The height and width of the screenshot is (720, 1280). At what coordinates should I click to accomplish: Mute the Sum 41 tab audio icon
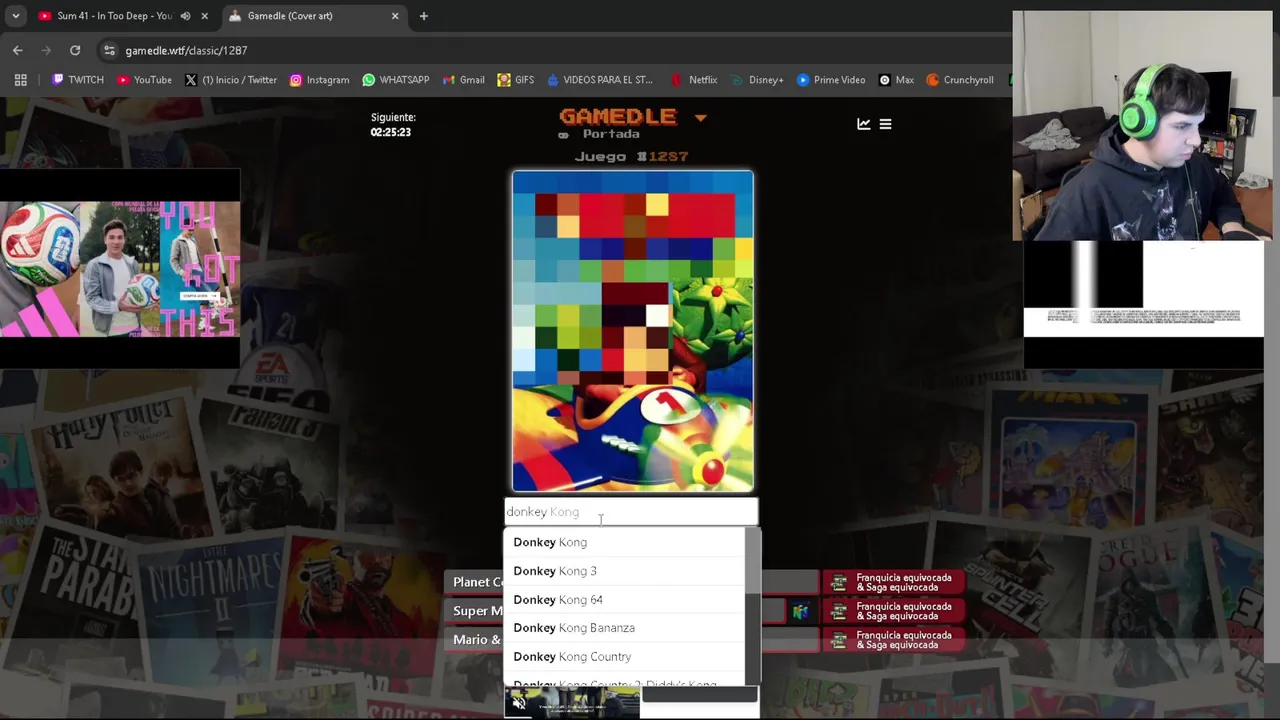pyautogui.click(x=185, y=16)
